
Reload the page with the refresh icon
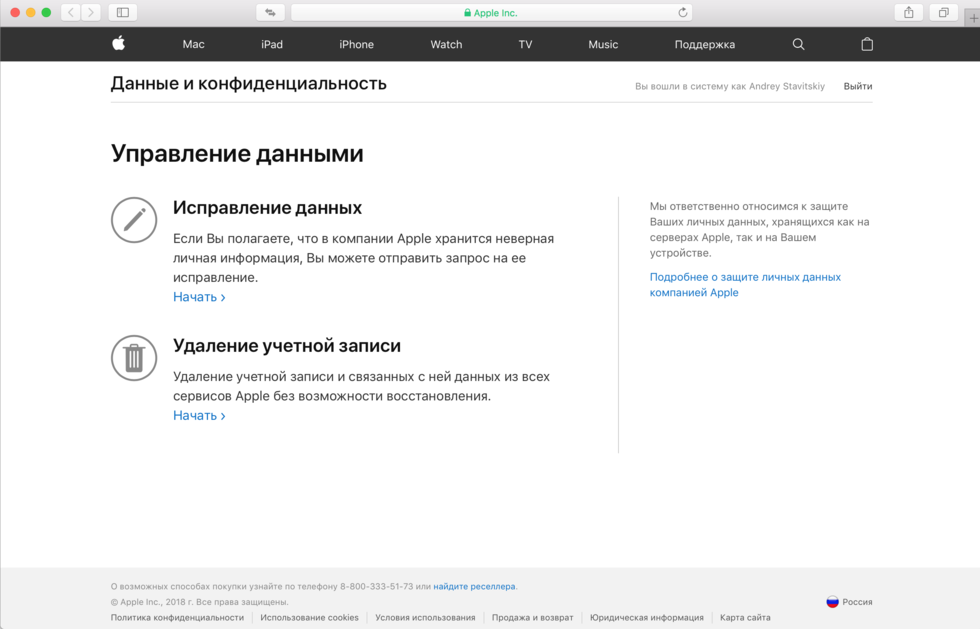pos(682,13)
